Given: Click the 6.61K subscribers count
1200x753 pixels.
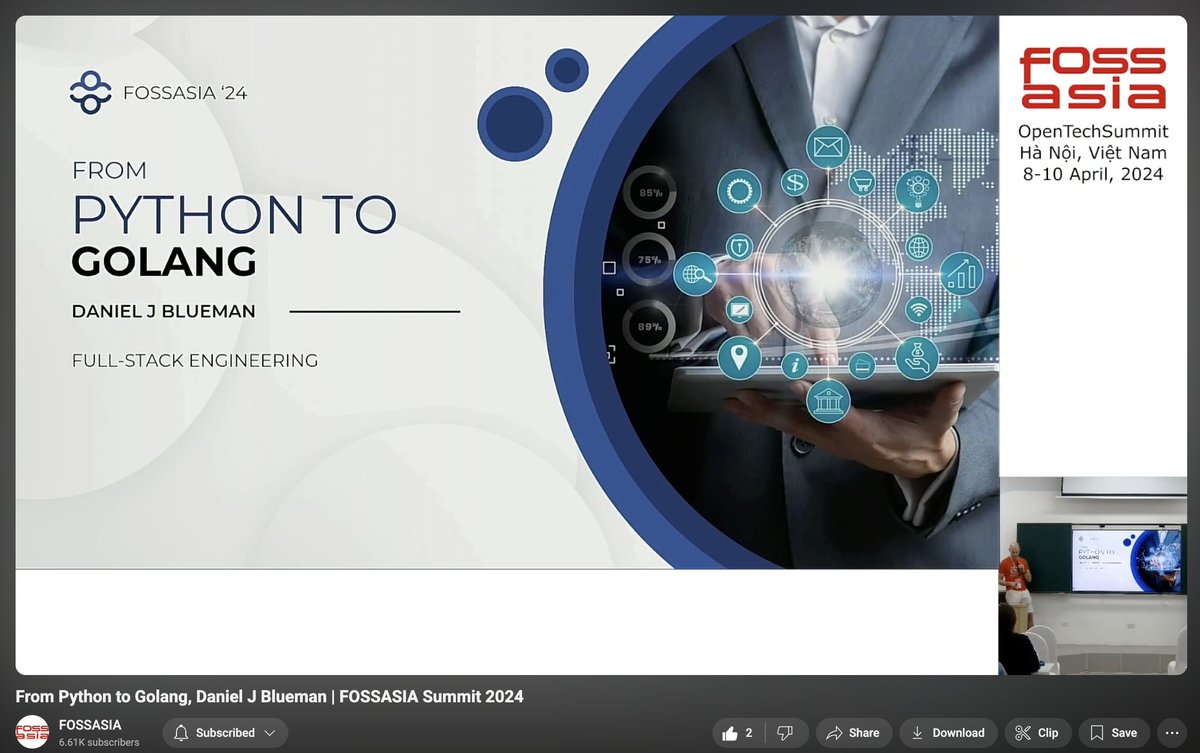Looking at the screenshot, I should coord(99,743).
